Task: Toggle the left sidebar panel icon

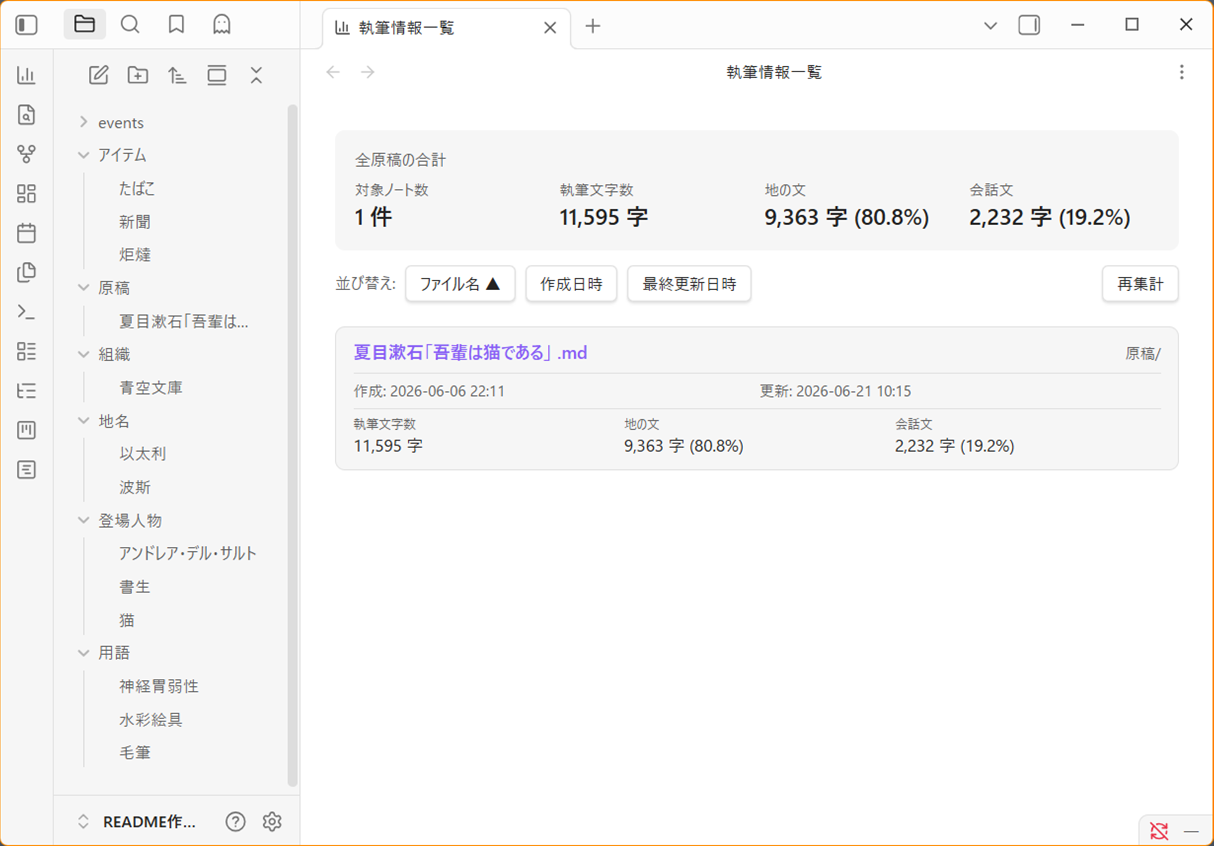Action: point(27,25)
